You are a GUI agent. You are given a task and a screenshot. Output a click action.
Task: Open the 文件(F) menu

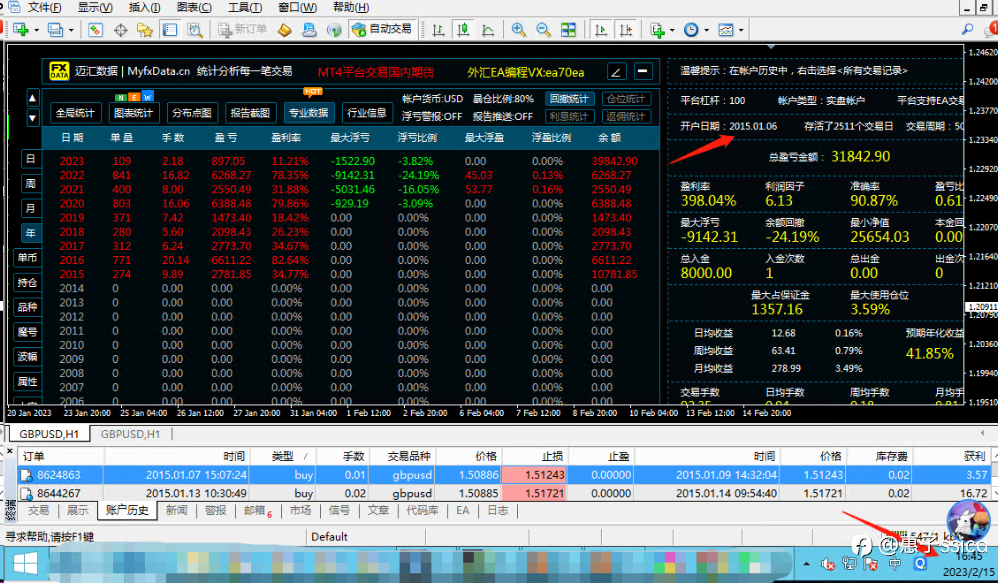(x=45, y=8)
